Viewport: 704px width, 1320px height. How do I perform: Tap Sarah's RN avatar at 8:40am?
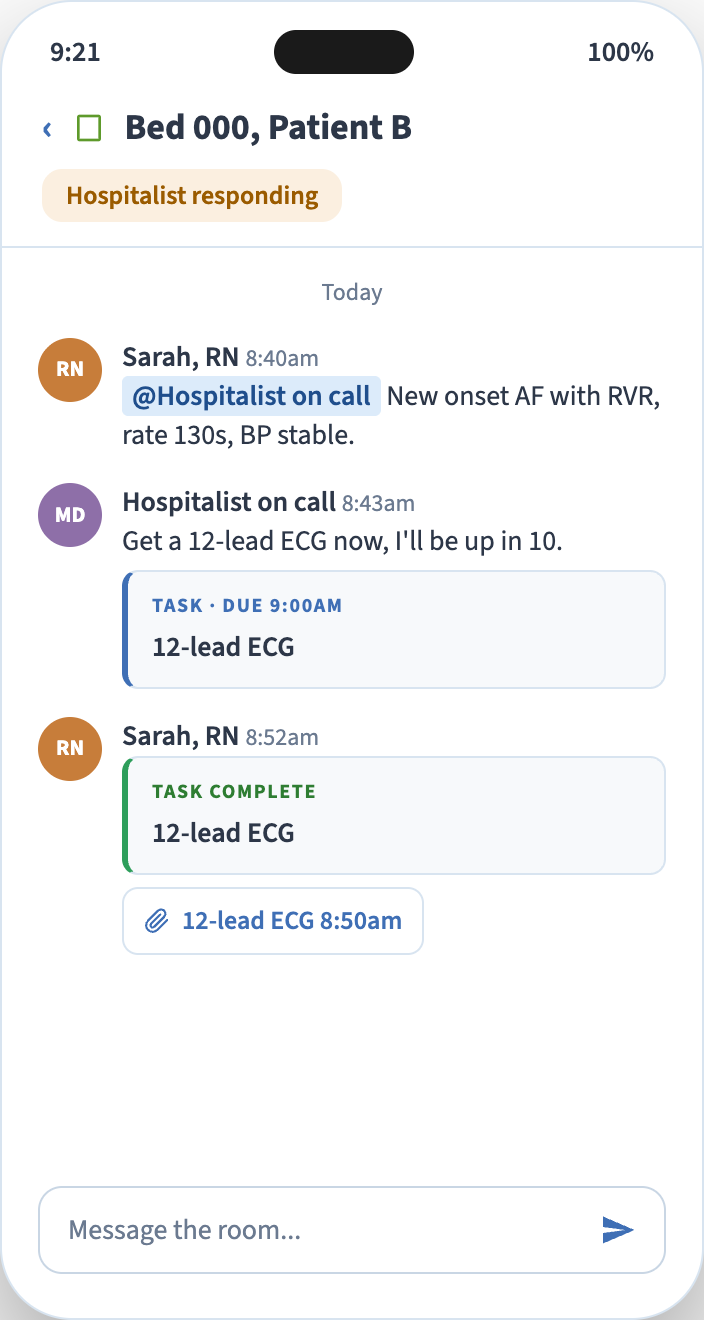click(70, 369)
